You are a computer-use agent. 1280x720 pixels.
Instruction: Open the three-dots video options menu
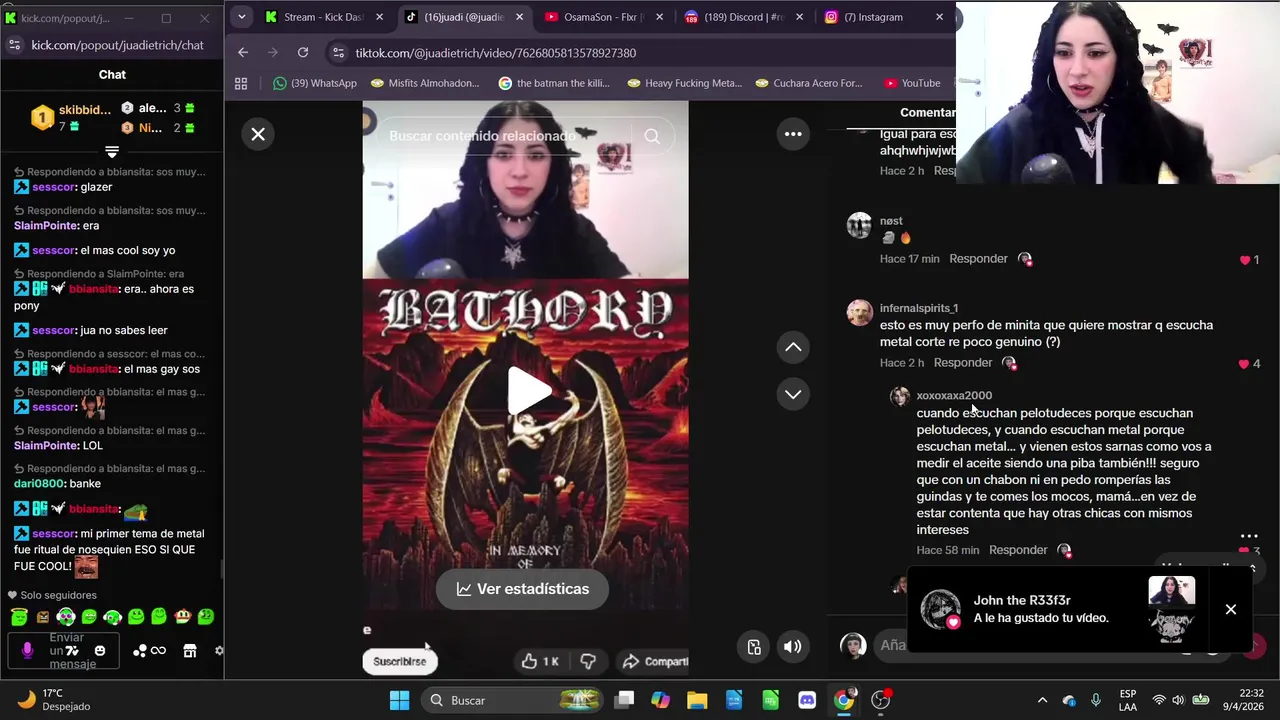point(793,134)
